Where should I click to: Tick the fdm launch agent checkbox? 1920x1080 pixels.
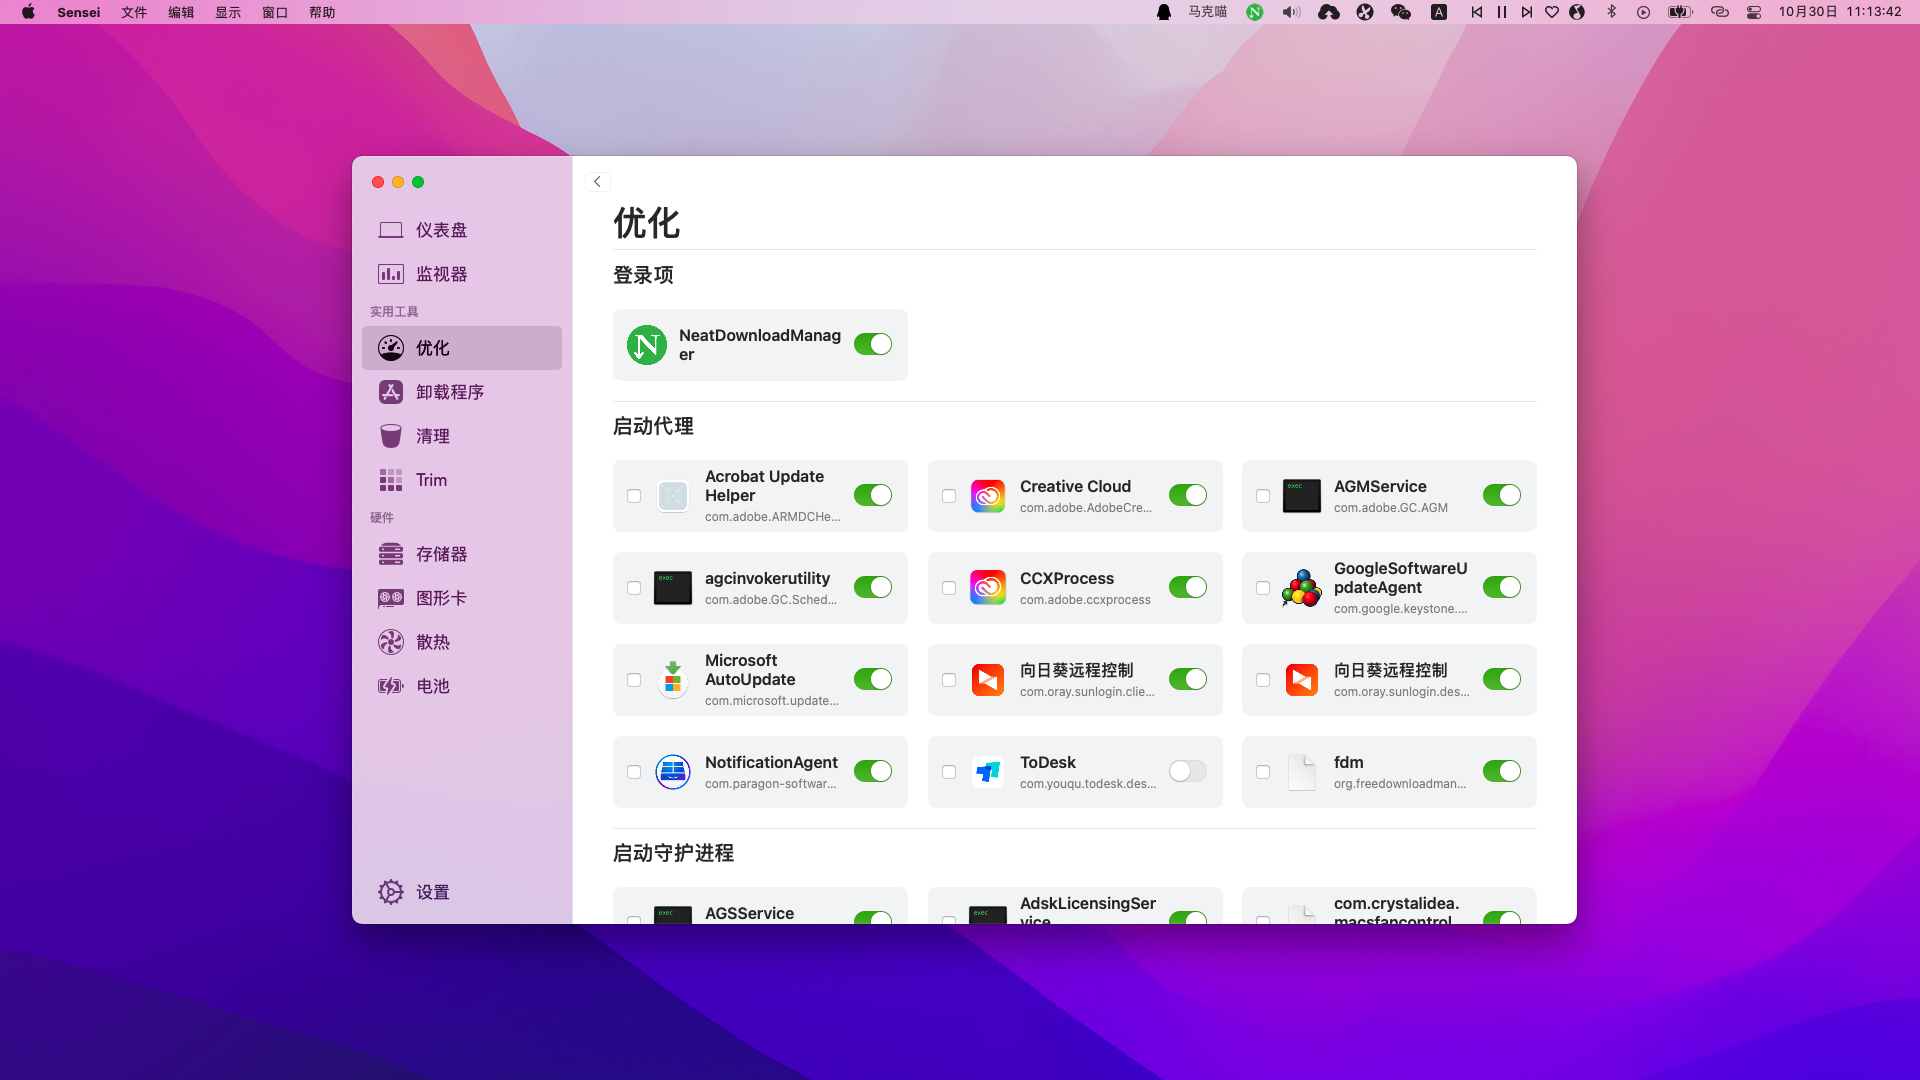tap(1263, 772)
